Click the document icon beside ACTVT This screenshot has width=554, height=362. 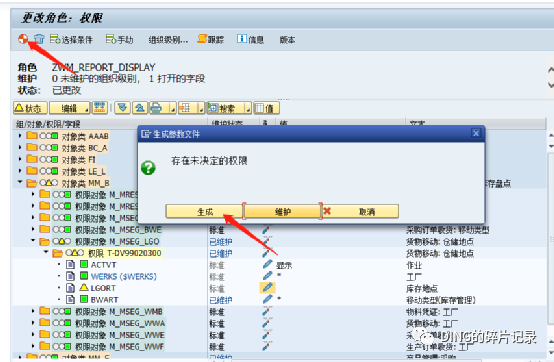click(x=70, y=265)
